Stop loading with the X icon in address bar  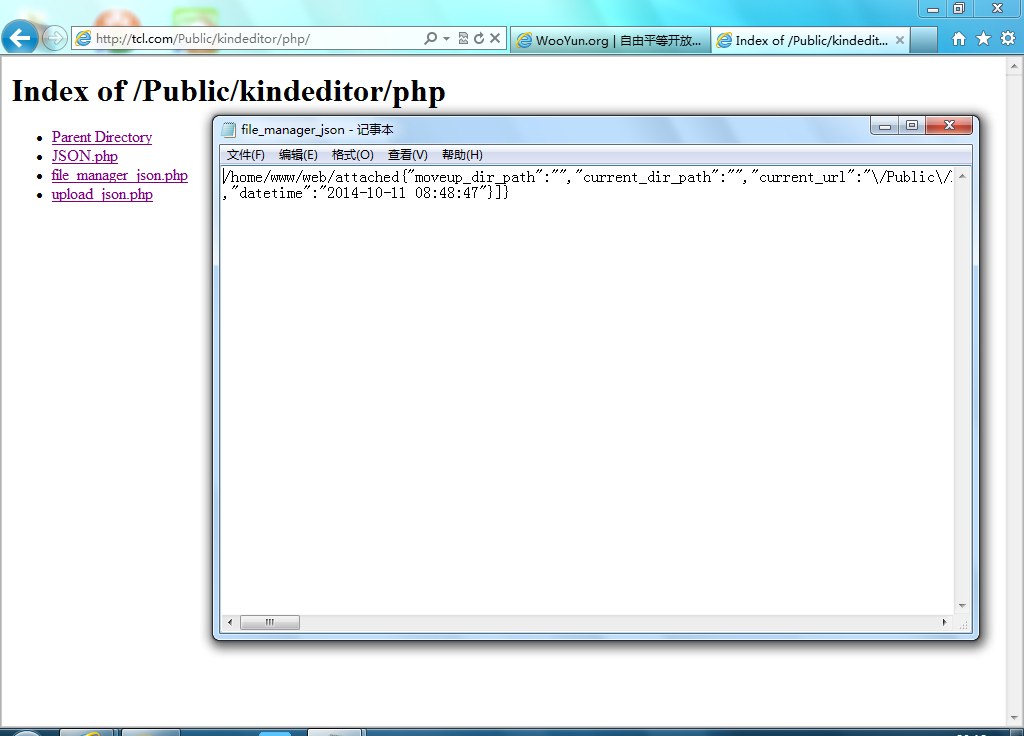point(495,39)
